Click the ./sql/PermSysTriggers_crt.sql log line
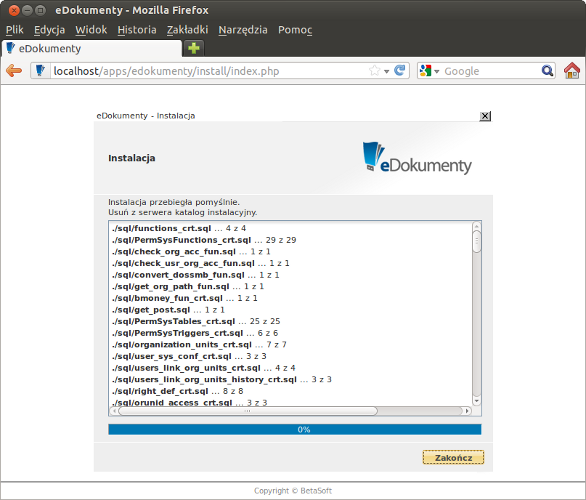The image size is (586, 500). [x=195, y=333]
